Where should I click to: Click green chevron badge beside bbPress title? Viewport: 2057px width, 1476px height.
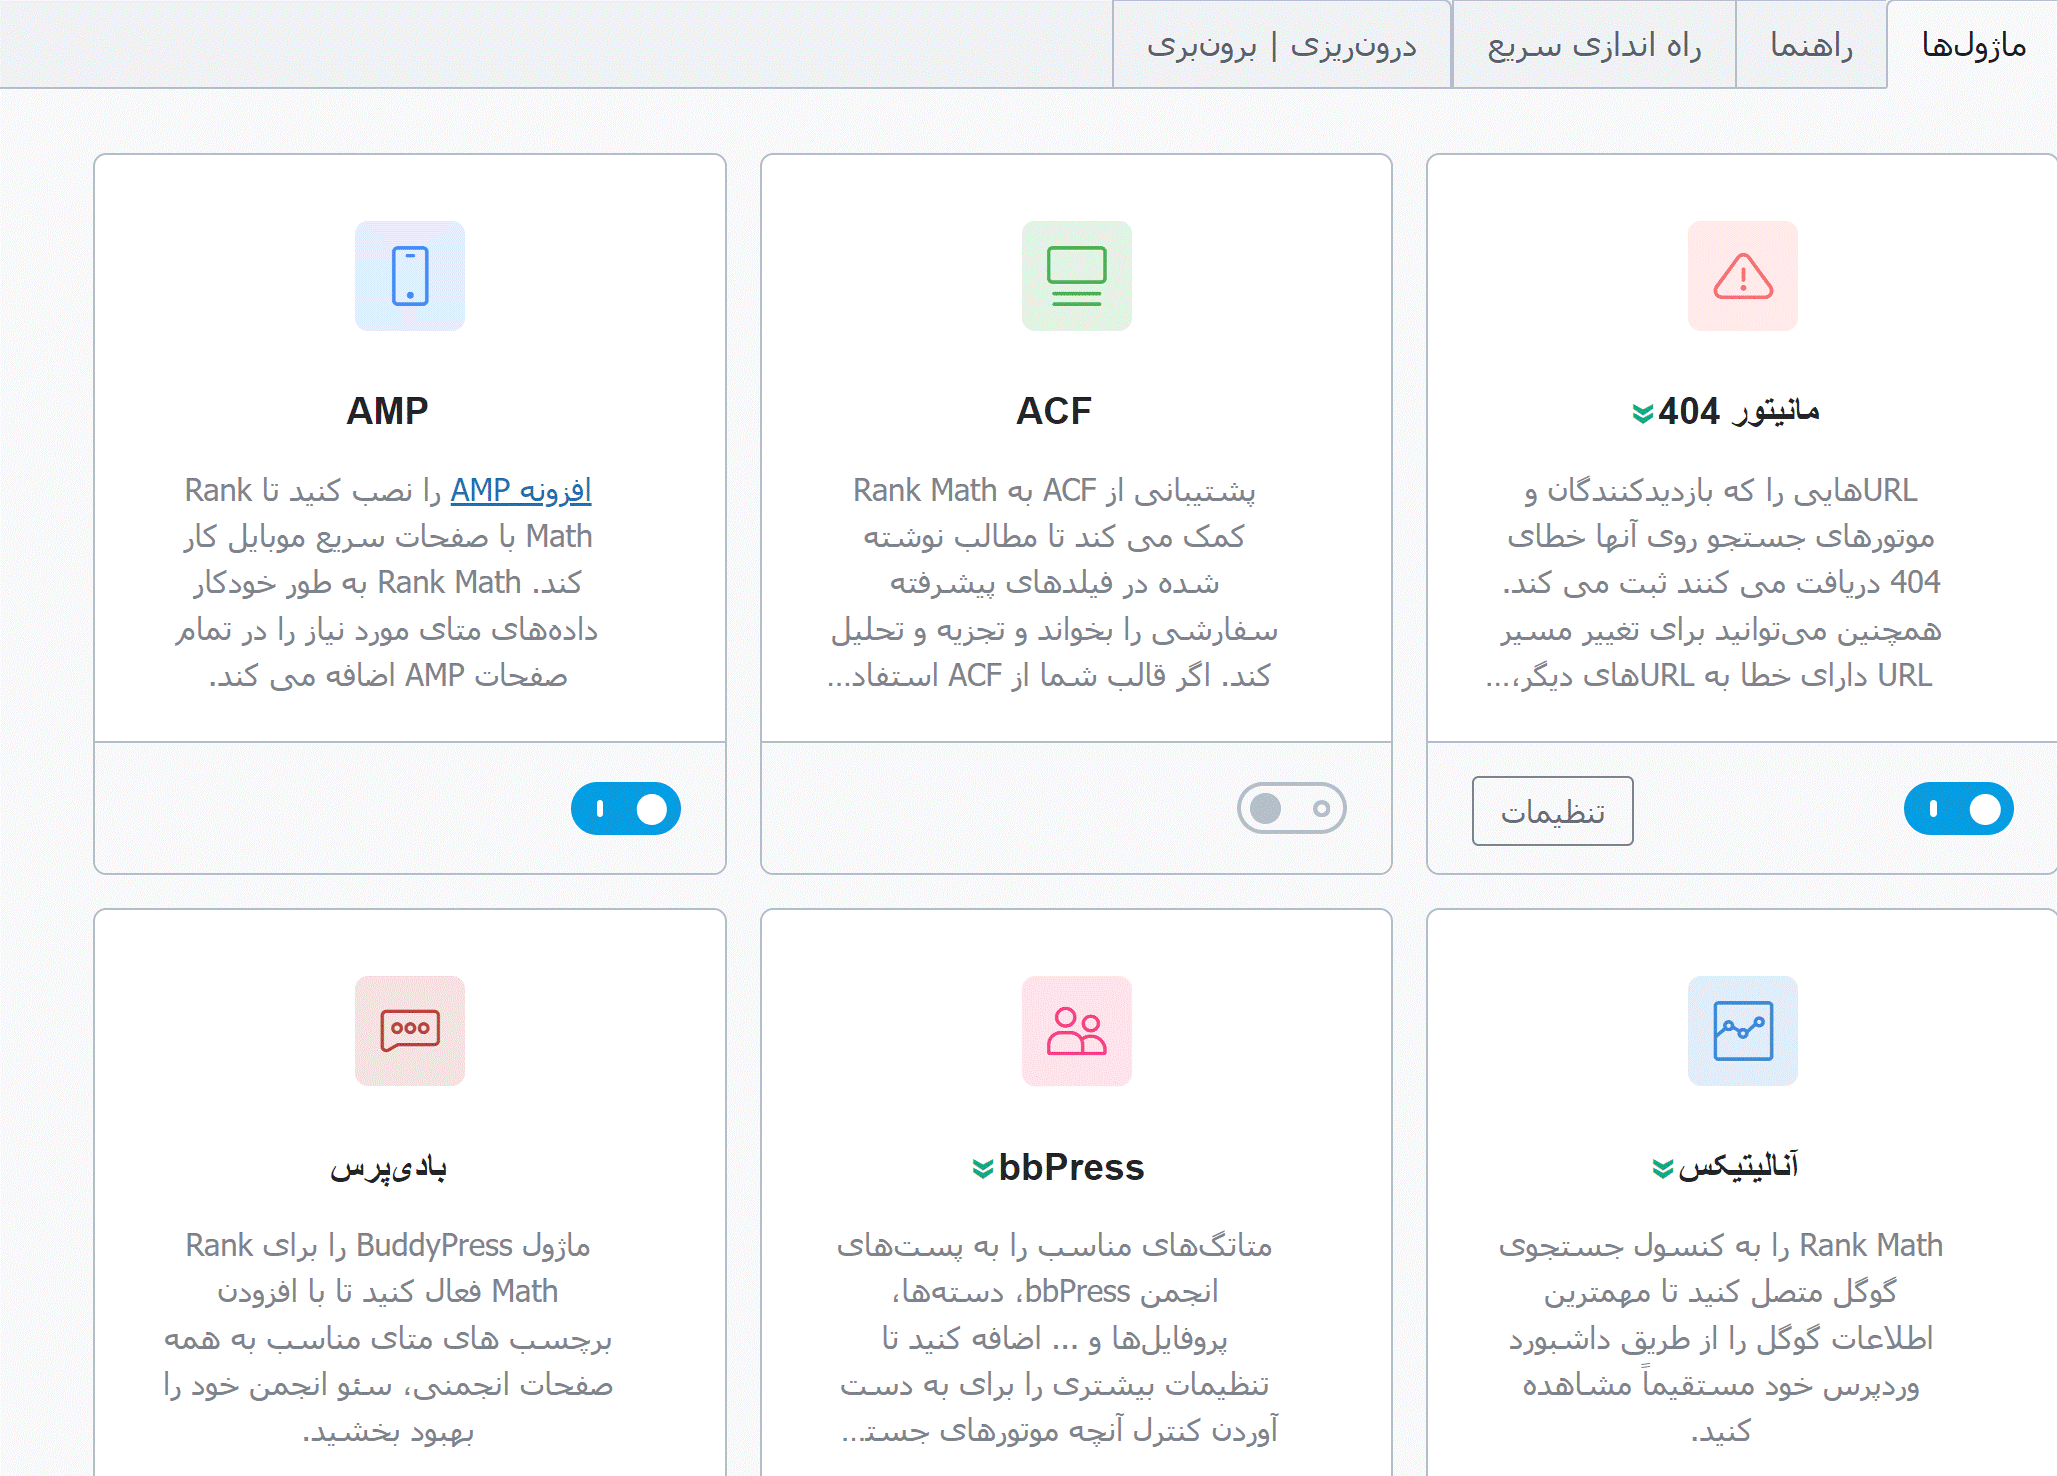point(983,1168)
